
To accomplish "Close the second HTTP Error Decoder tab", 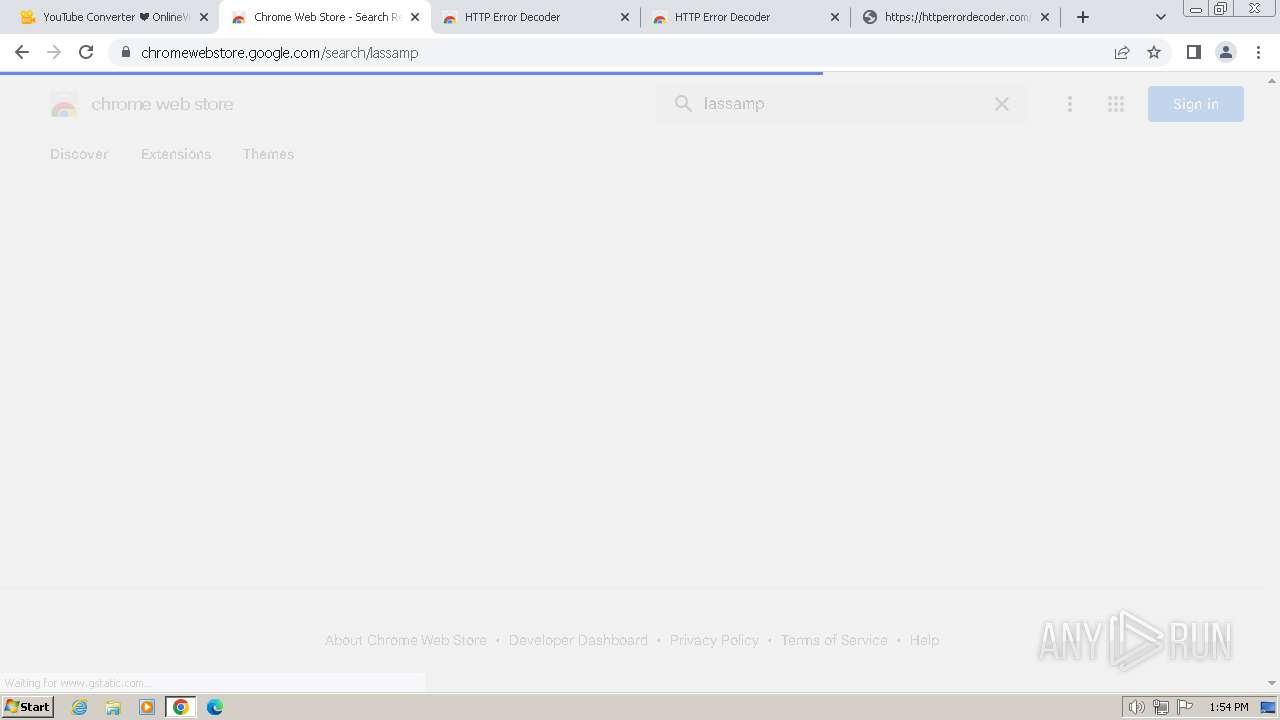I will click(x=835, y=17).
